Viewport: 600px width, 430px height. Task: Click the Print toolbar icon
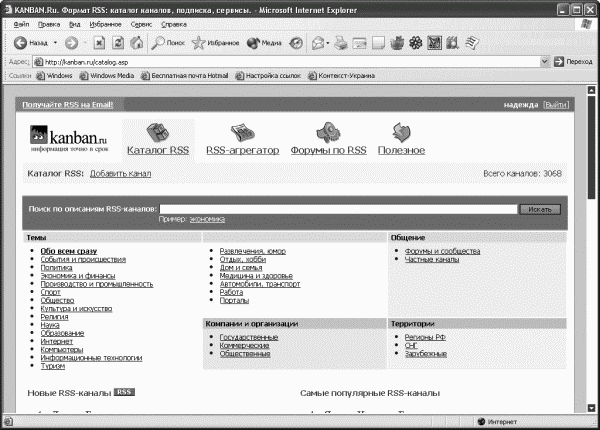(340, 43)
